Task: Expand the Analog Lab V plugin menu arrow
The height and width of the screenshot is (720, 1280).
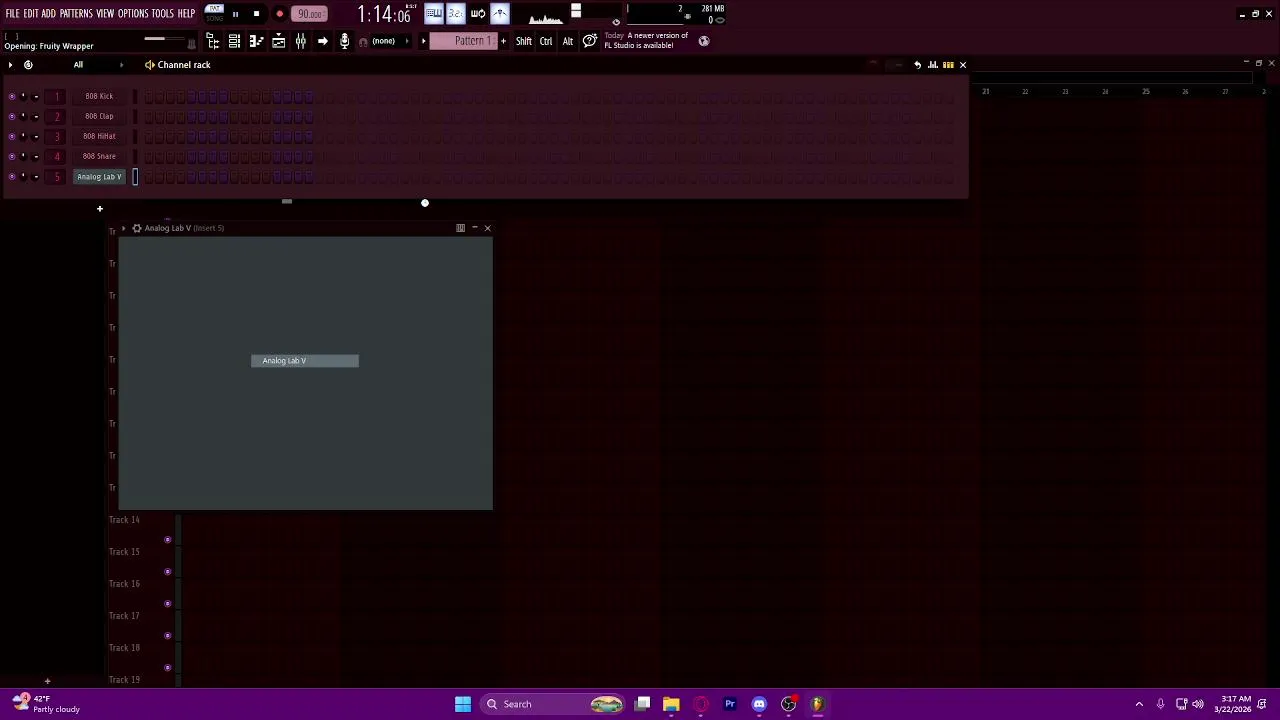Action: pos(124,228)
